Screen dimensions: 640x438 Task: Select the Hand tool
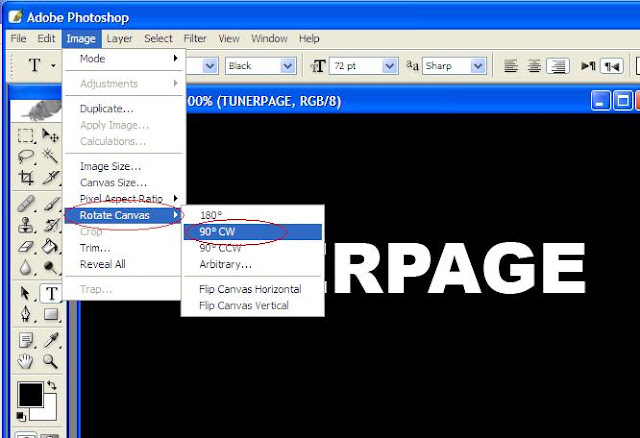pos(26,361)
